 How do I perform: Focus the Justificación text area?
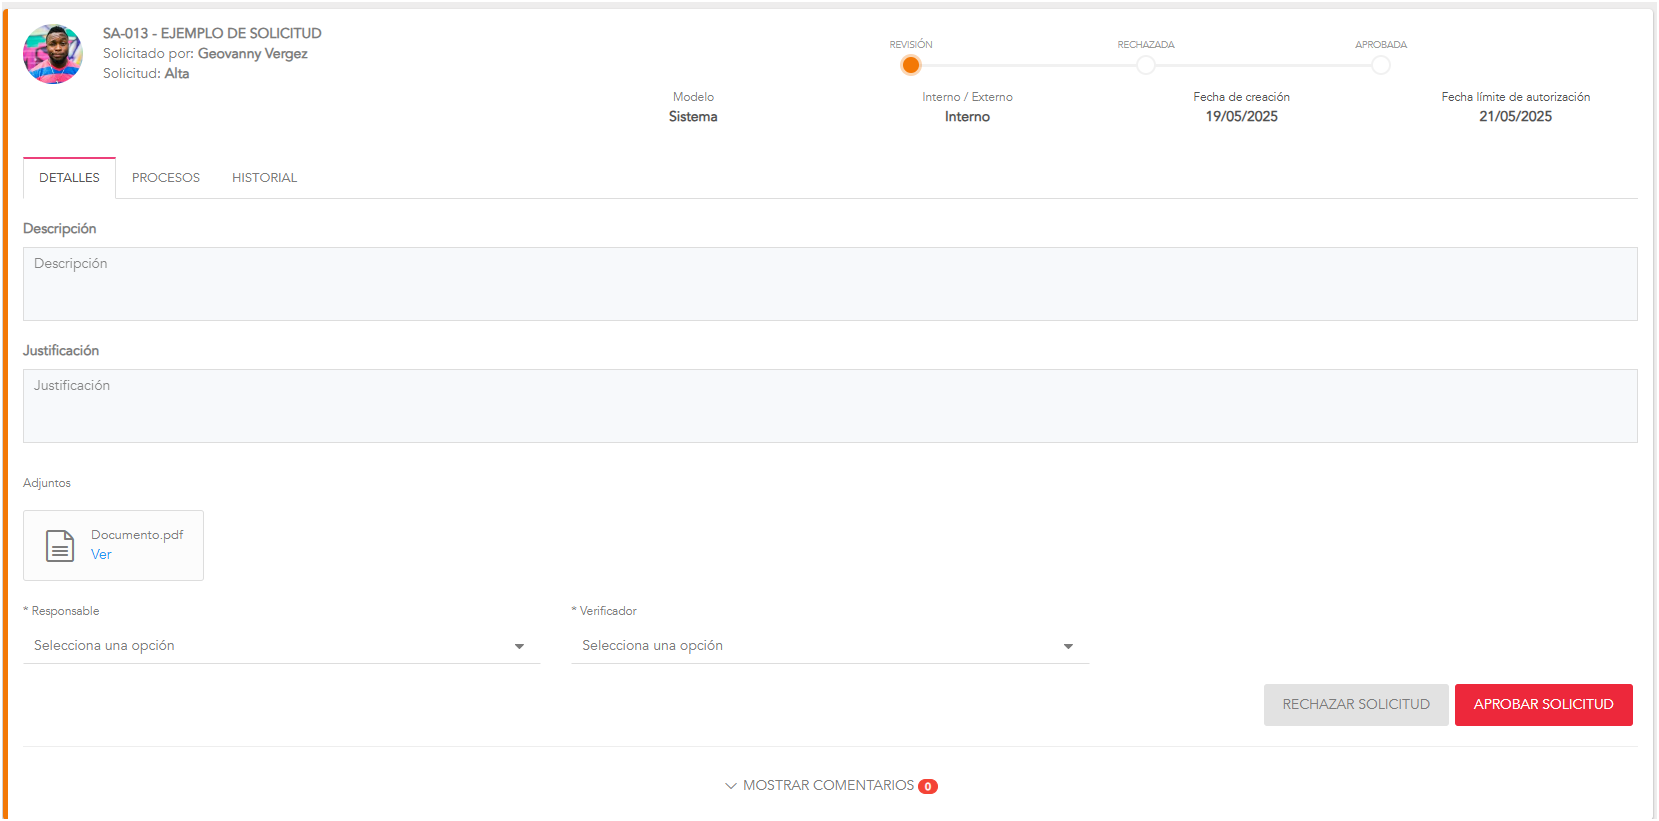point(830,406)
